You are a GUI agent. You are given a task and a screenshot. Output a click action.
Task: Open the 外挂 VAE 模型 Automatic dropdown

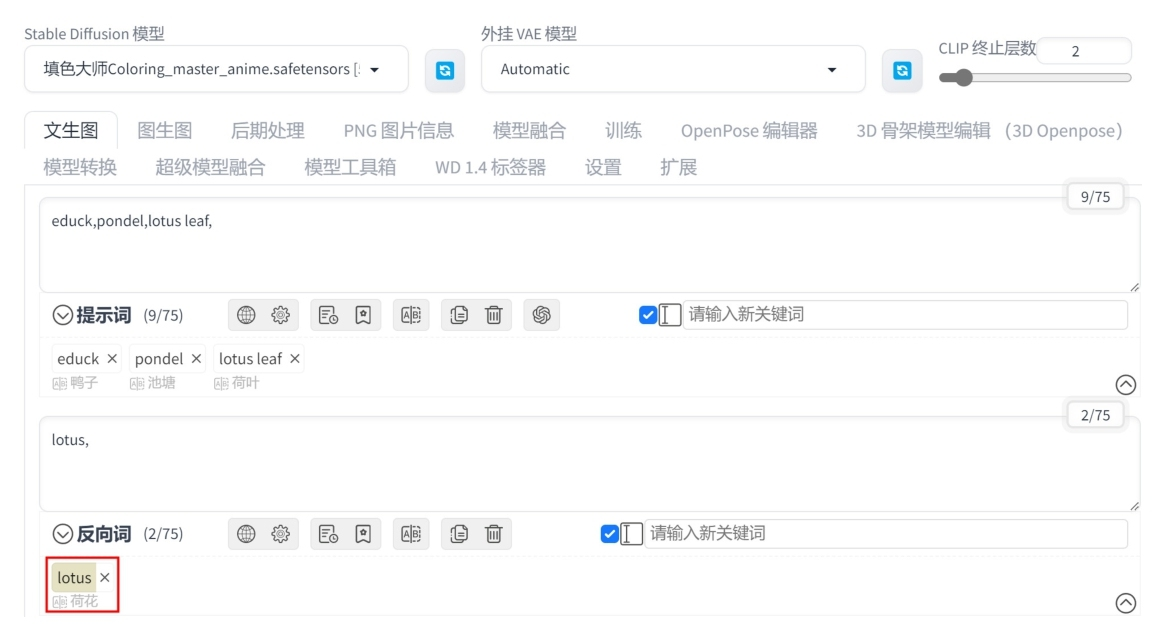(673, 69)
